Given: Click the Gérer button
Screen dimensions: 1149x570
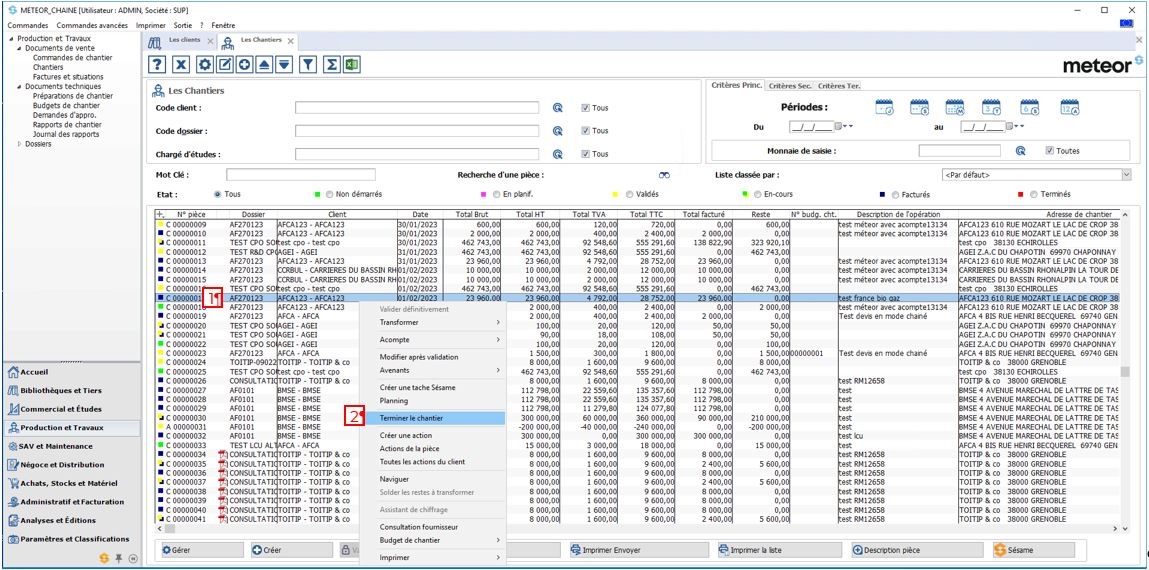Looking at the screenshot, I should (201, 549).
